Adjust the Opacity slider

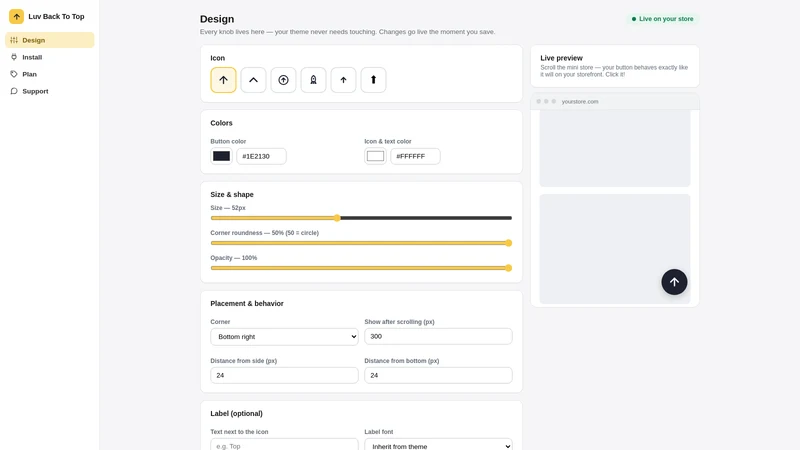(x=361, y=268)
